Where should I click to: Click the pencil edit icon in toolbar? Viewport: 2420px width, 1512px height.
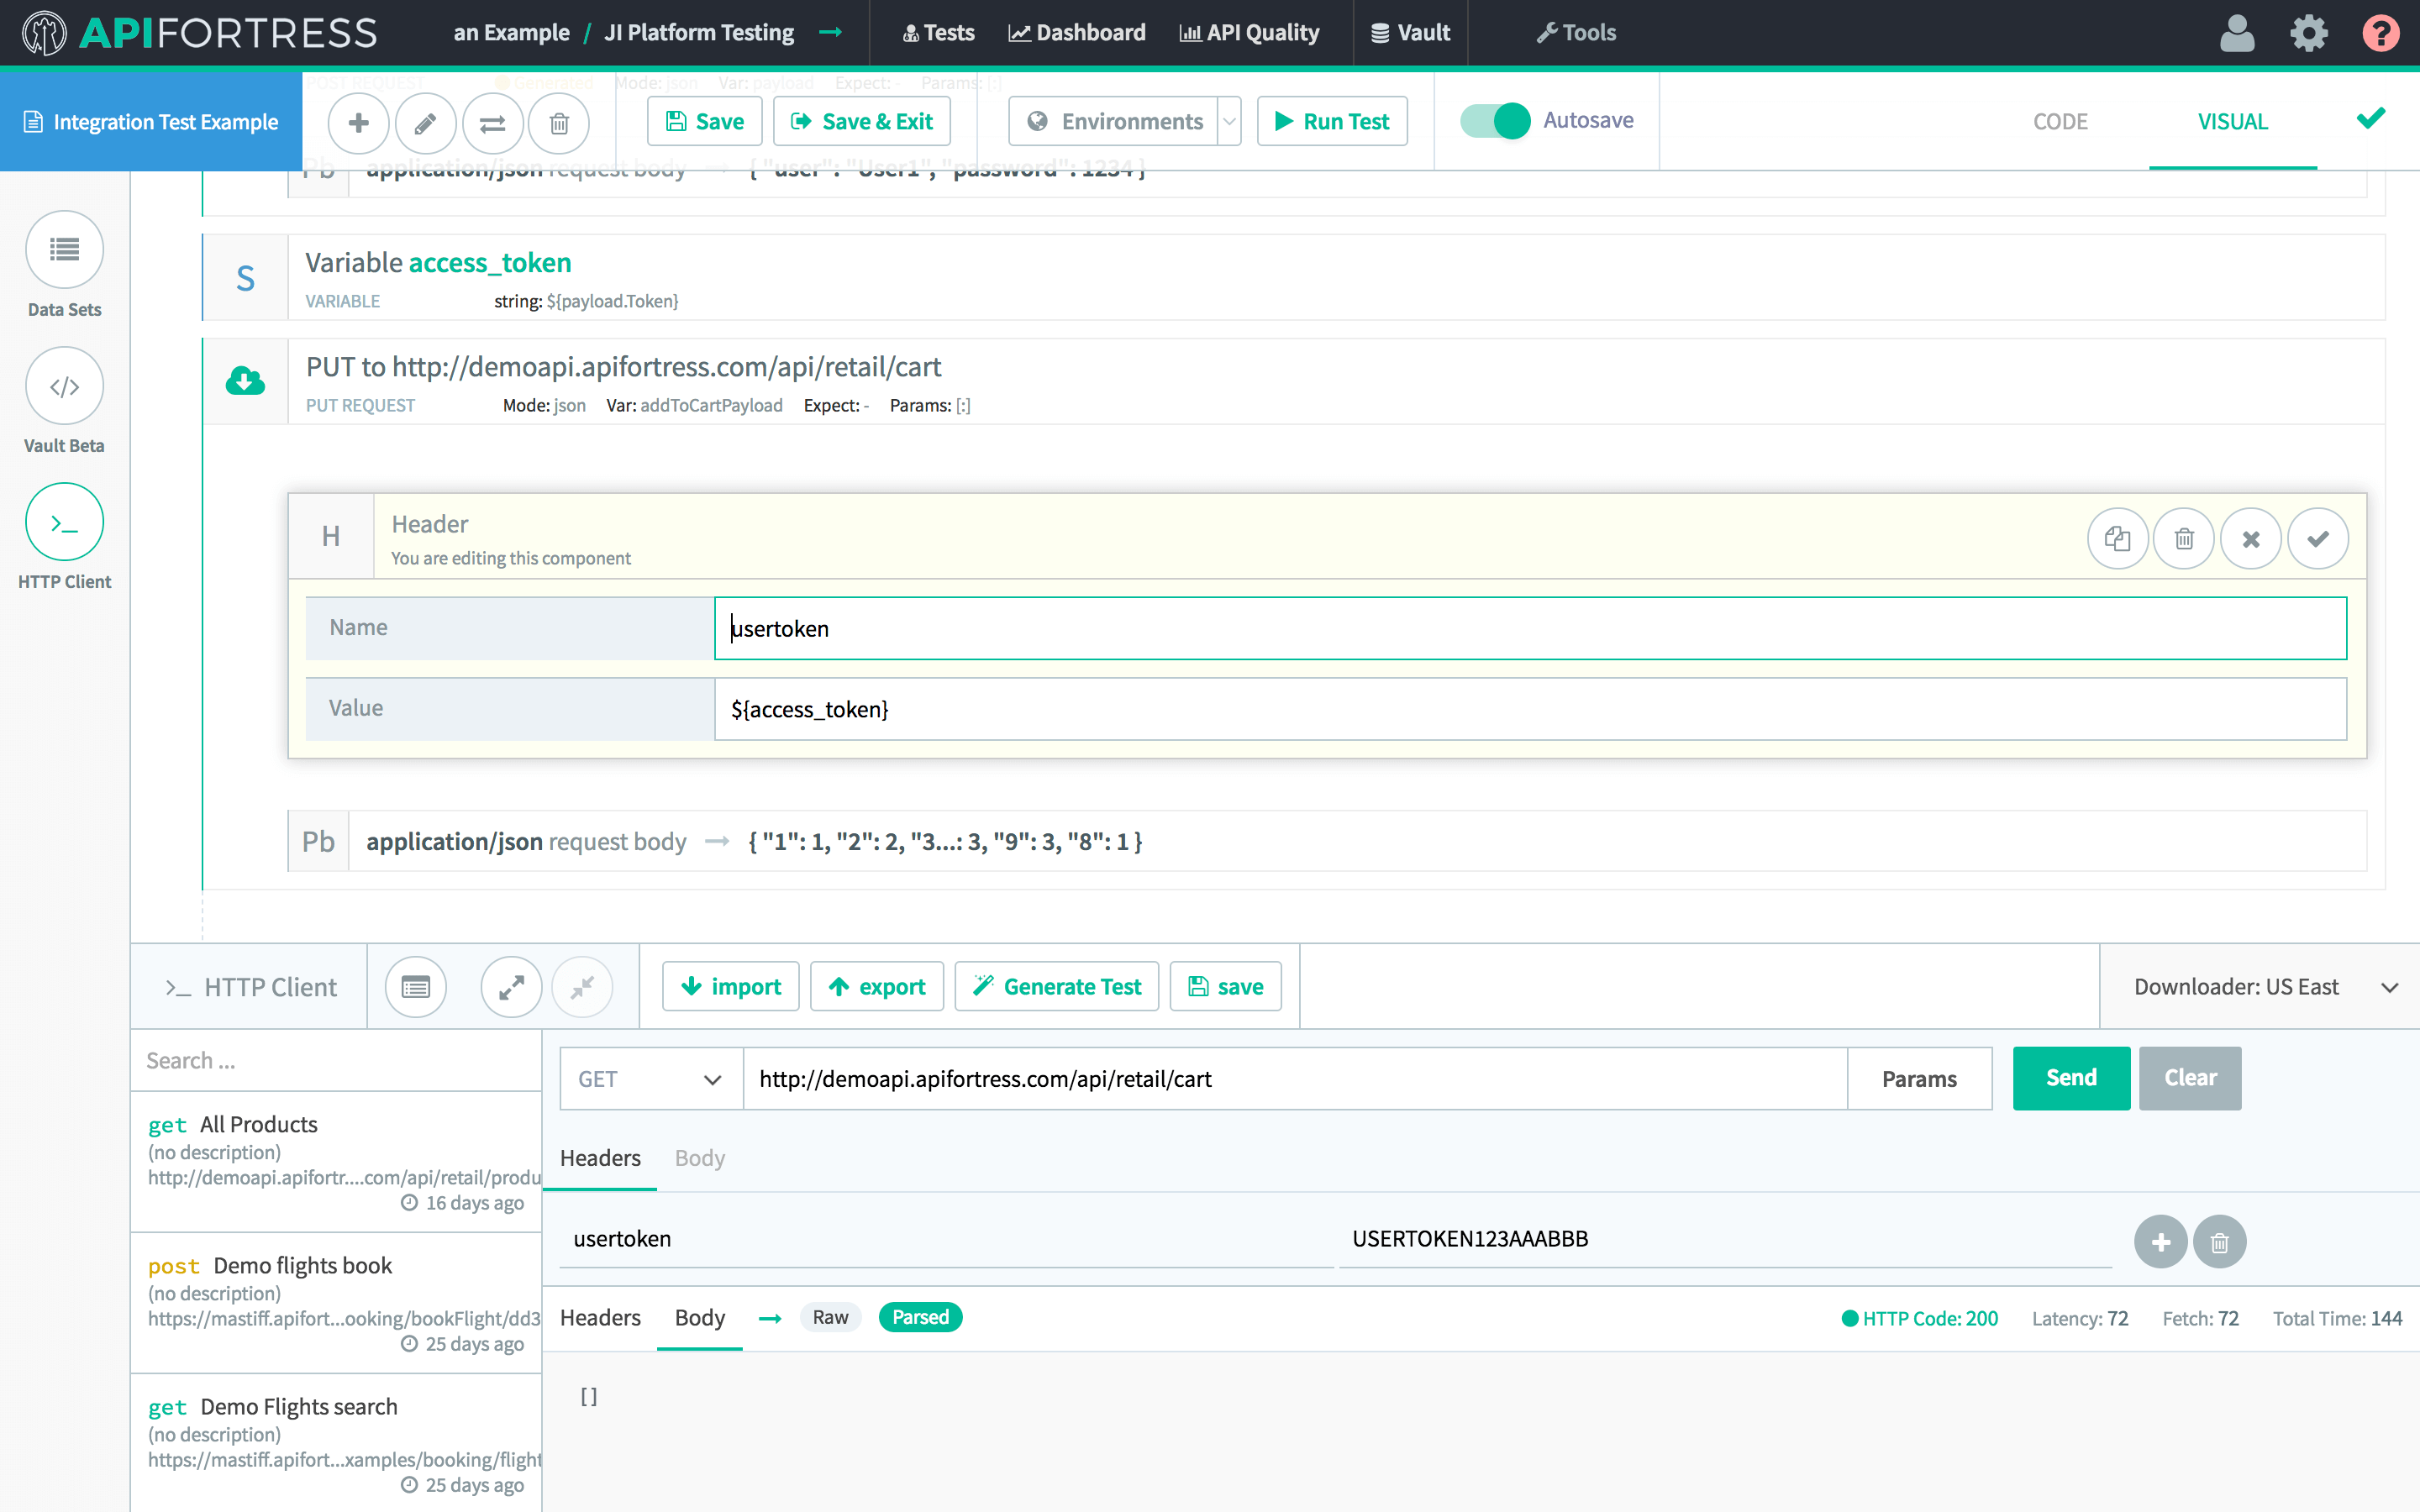[x=425, y=122]
